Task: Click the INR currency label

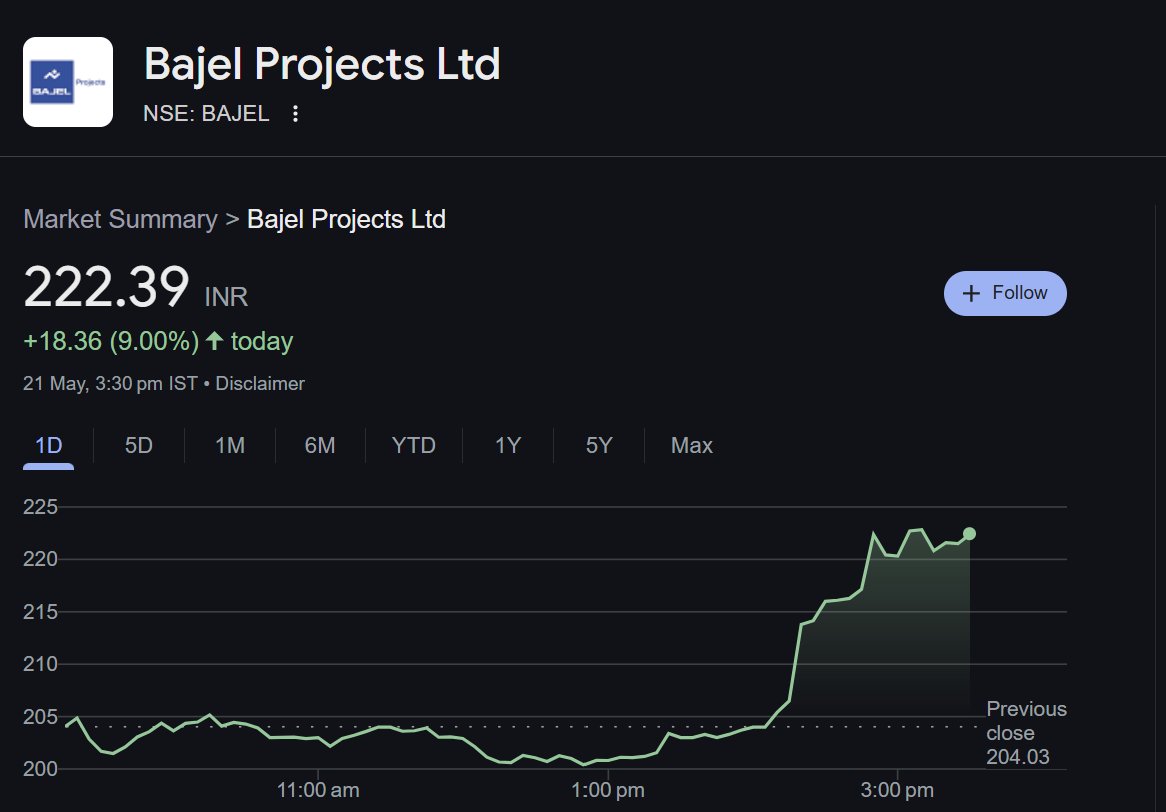Action: point(226,297)
